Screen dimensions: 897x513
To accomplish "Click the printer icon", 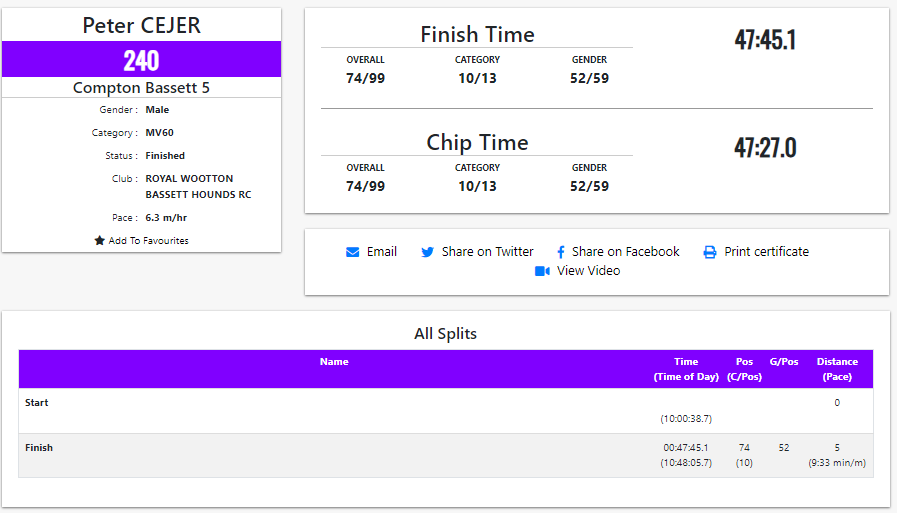I will click(x=710, y=252).
